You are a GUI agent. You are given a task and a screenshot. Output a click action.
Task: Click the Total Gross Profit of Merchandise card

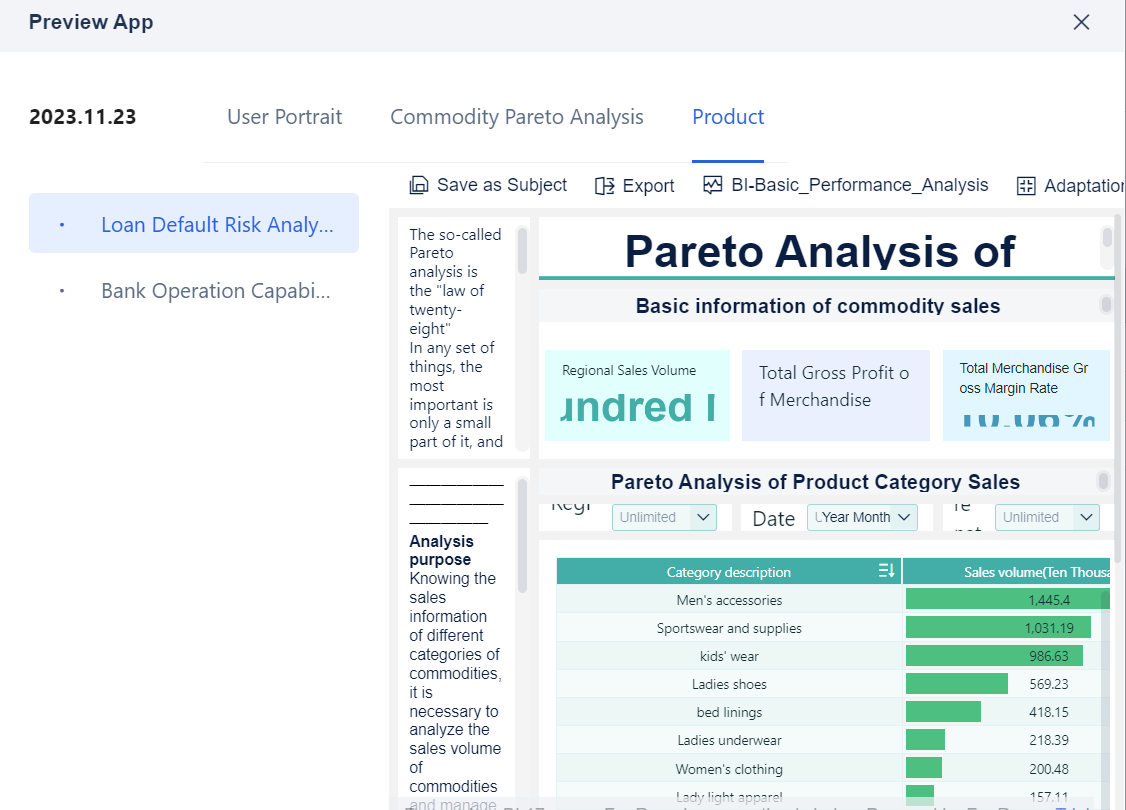[x=835, y=395]
